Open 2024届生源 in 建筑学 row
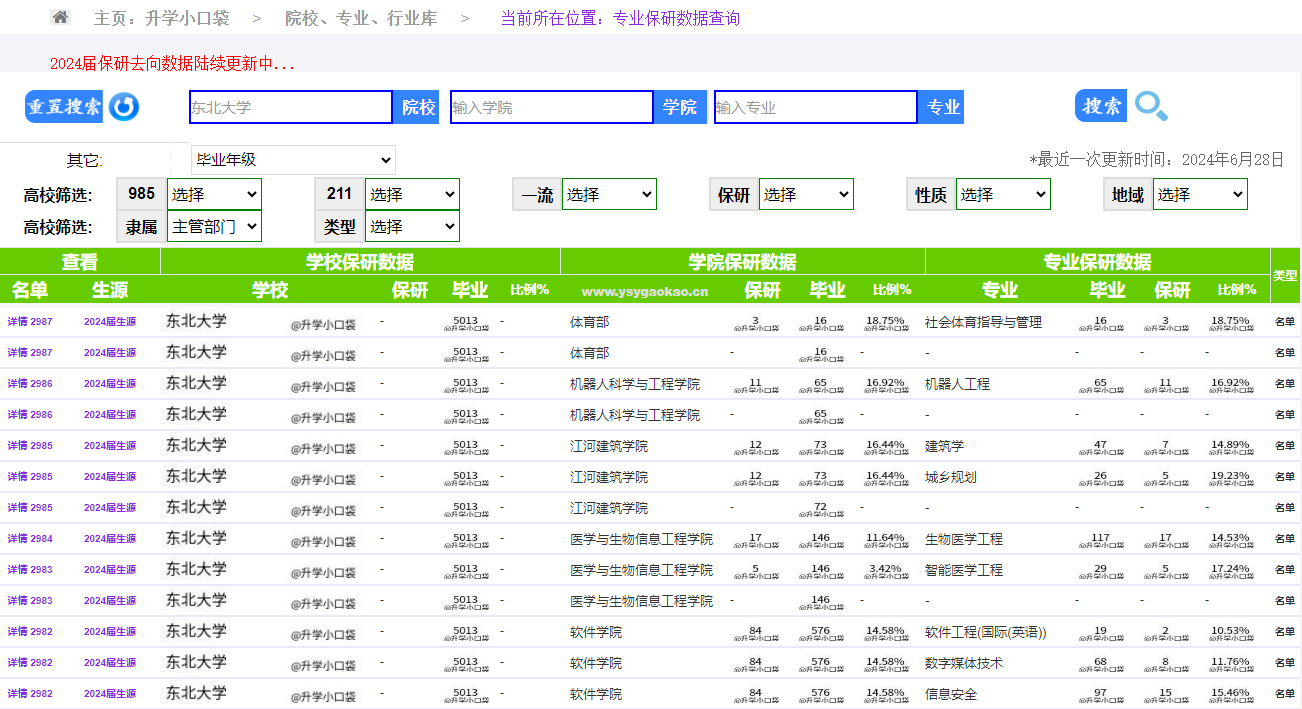The height and width of the screenshot is (709, 1302). (110, 446)
